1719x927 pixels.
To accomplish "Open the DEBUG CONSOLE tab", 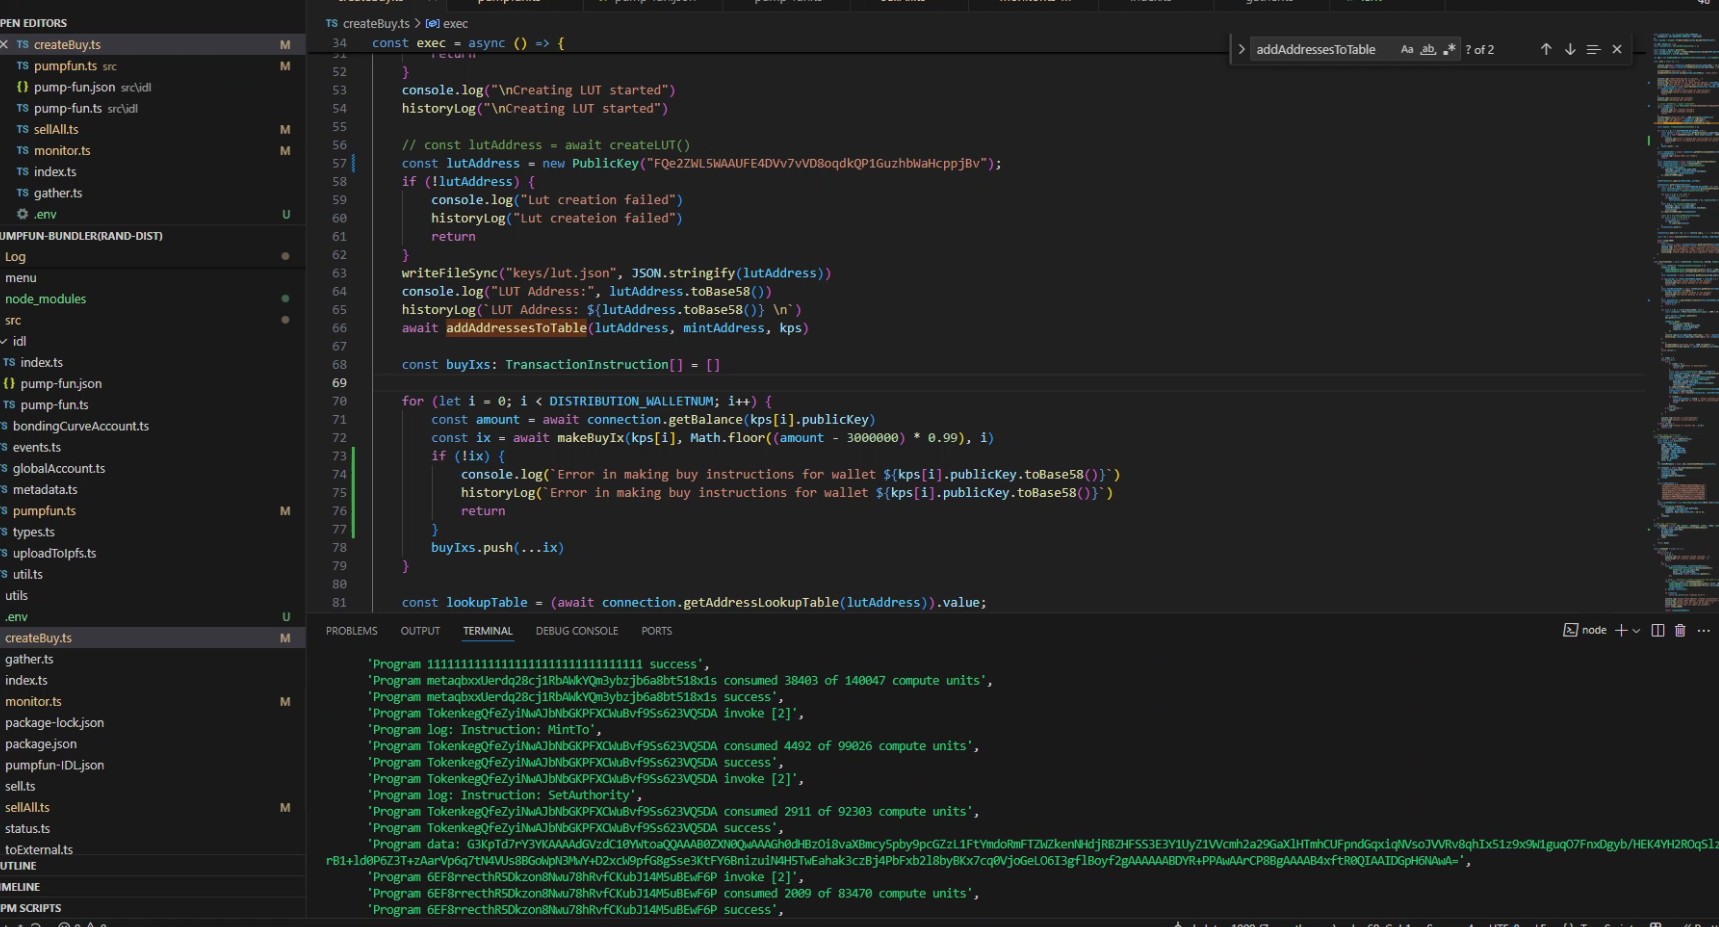I will point(576,631).
